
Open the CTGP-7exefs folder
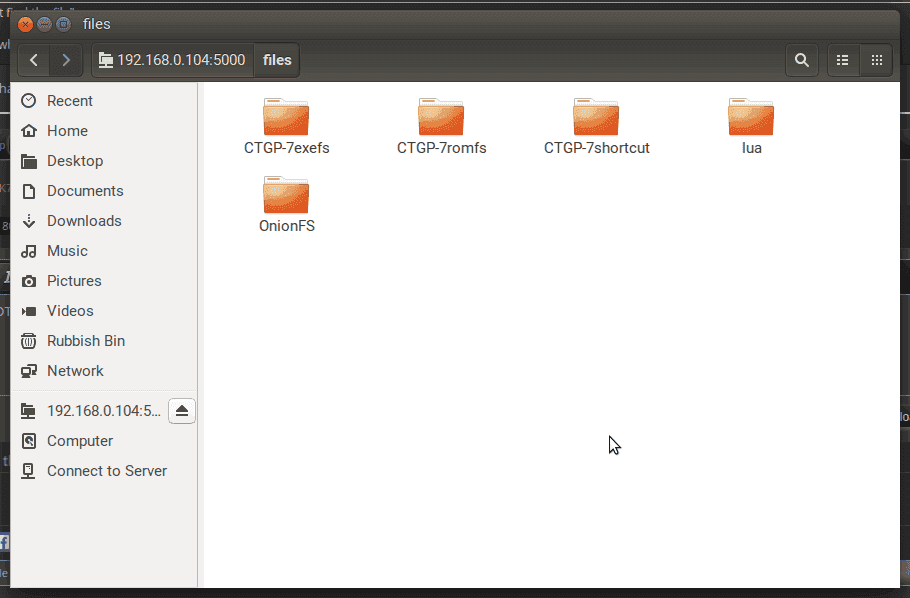point(286,127)
